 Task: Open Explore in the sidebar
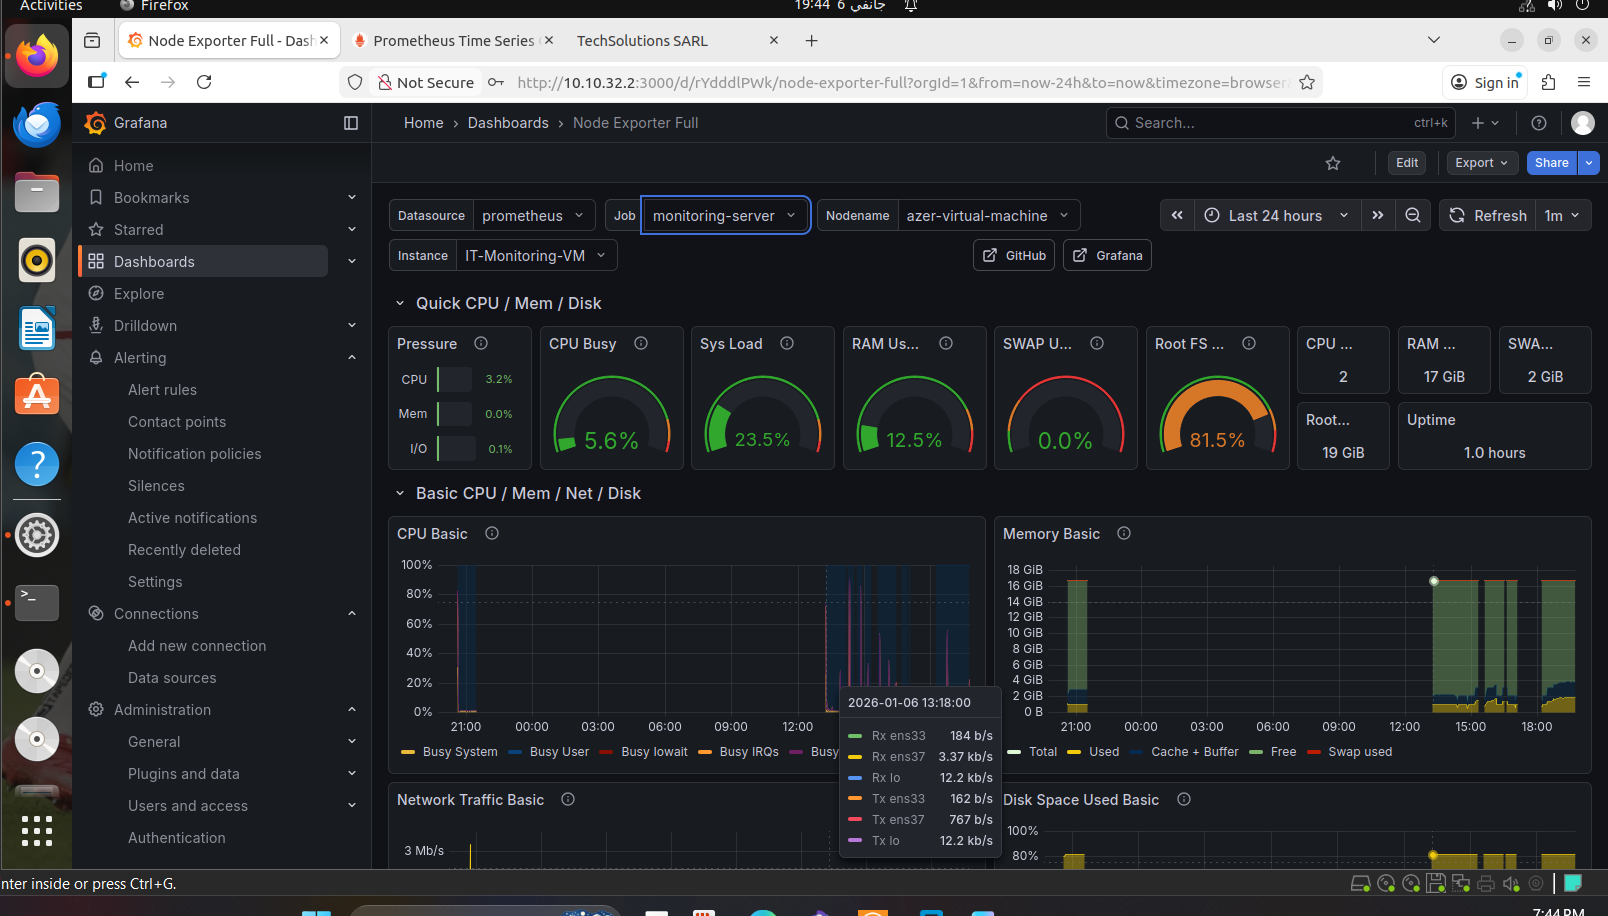(139, 293)
